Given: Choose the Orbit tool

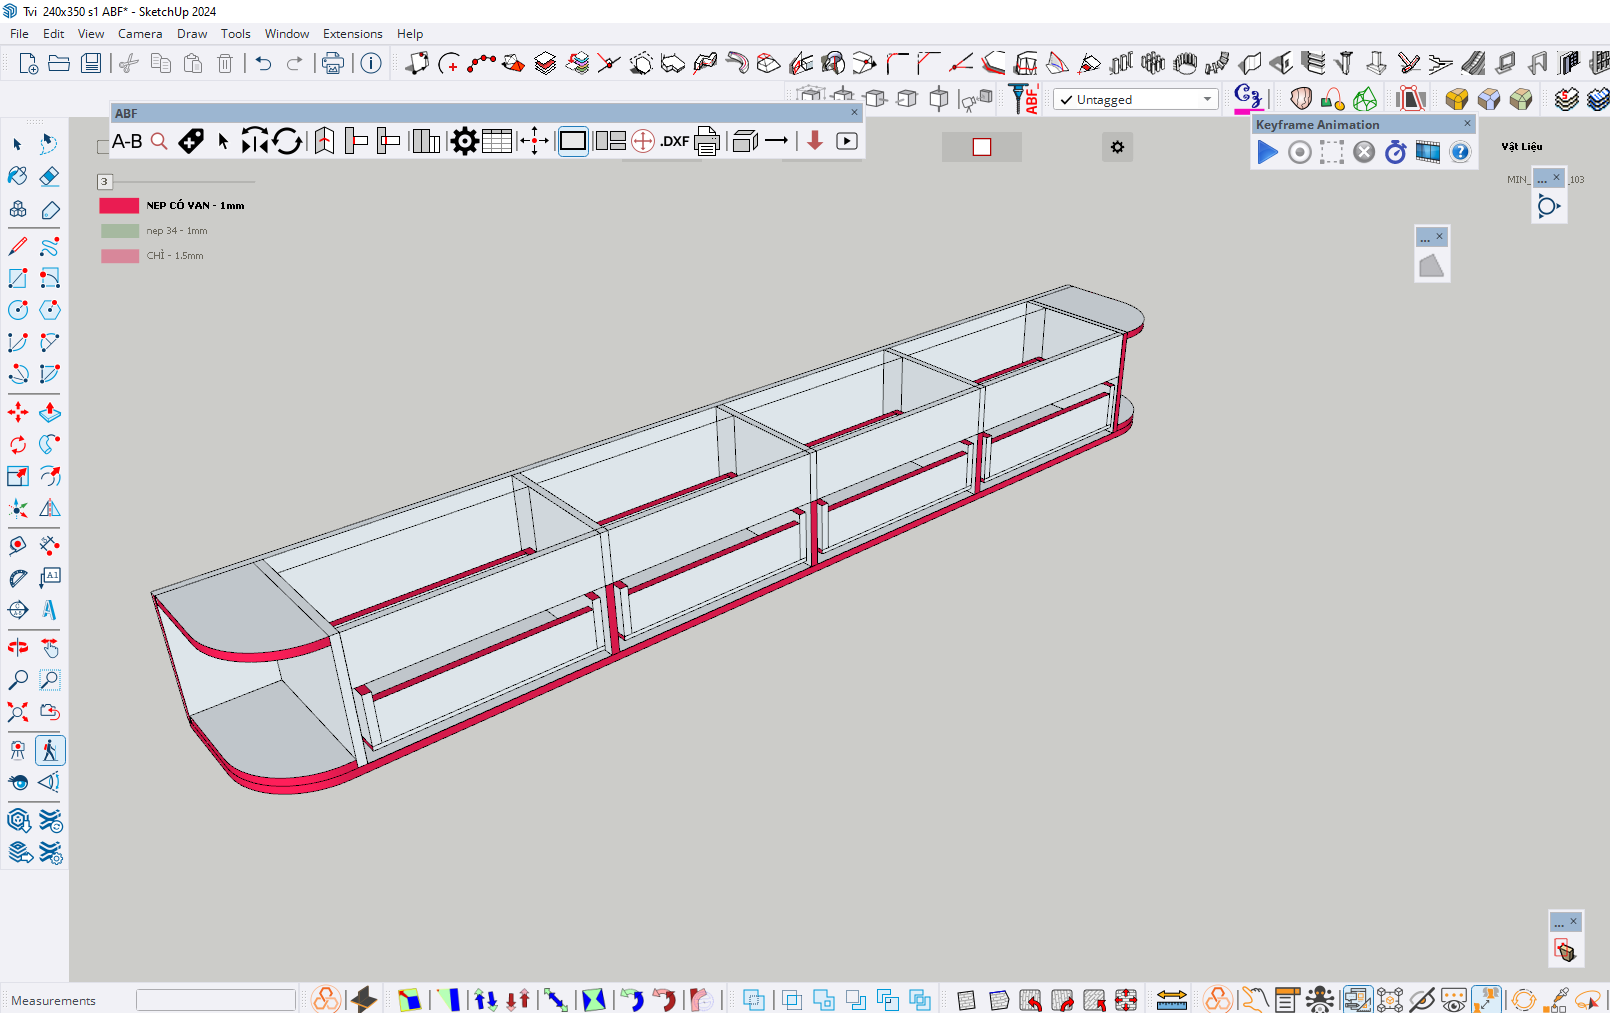Looking at the screenshot, I should [18, 647].
